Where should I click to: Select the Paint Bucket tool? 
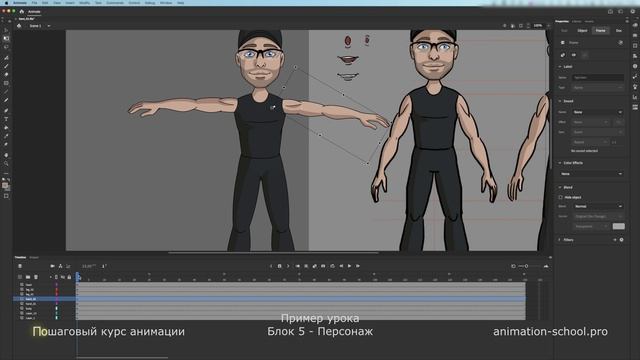(6, 127)
